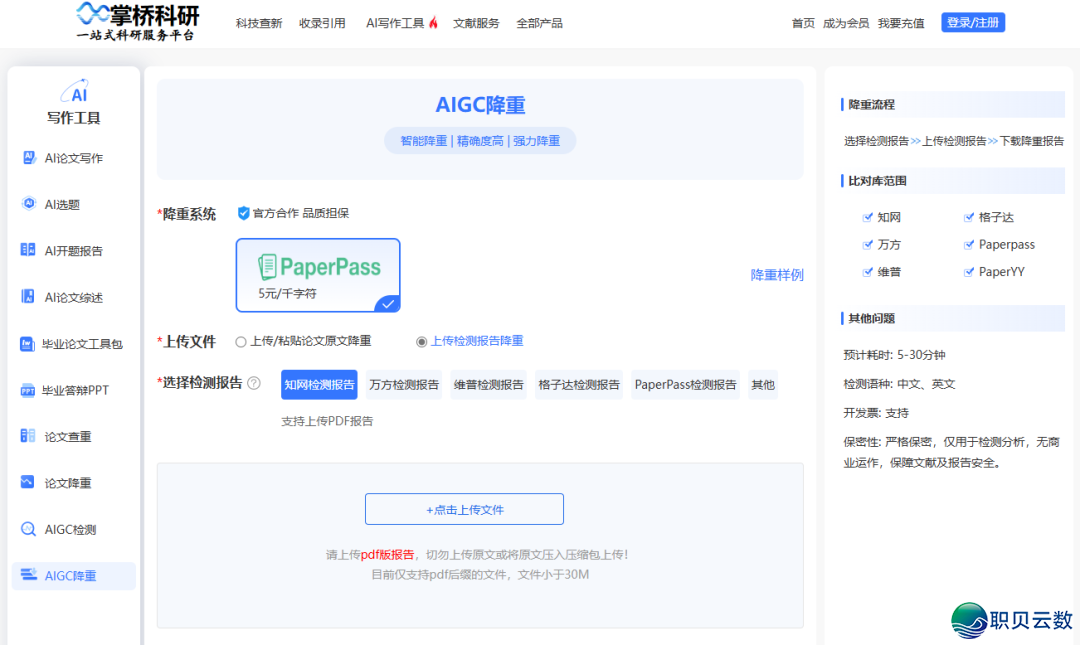The width and height of the screenshot is (1080, 645).
Task: Click the 毕业答辩PPT sidebar icon
Action: [x=27, y=390]
